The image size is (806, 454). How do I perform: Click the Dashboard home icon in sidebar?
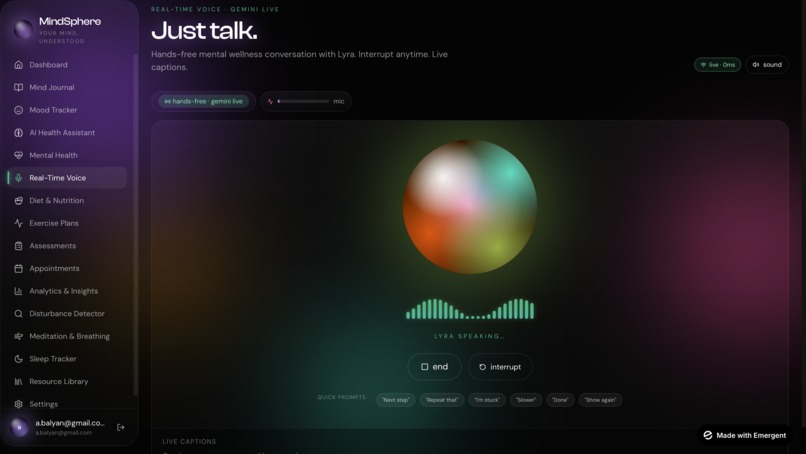[19, 65]
